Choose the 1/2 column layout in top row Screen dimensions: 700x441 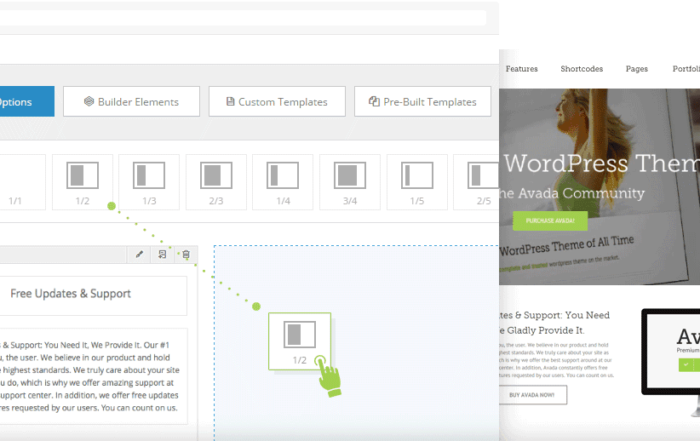pyautogui.click(x=82, y=182)
